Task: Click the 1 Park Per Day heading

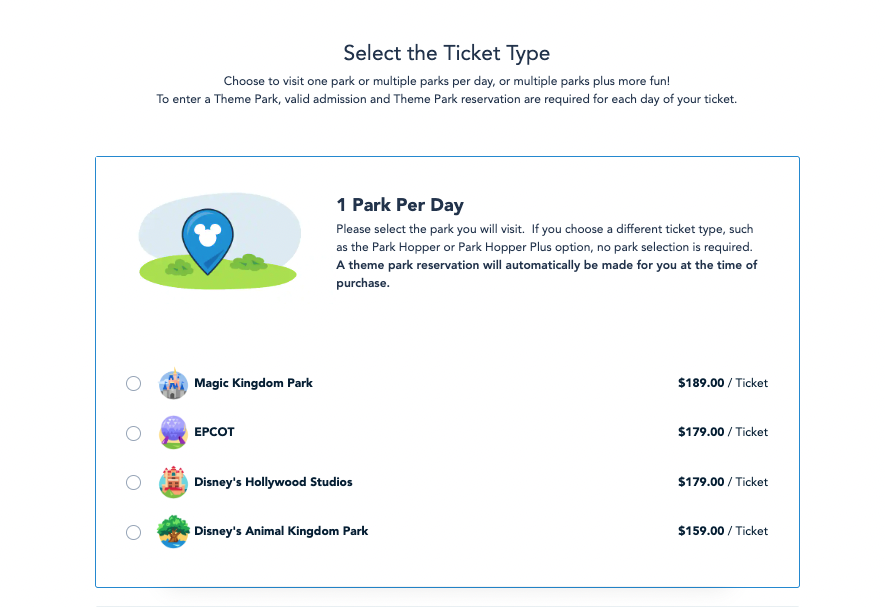Action: coord(400,205)
